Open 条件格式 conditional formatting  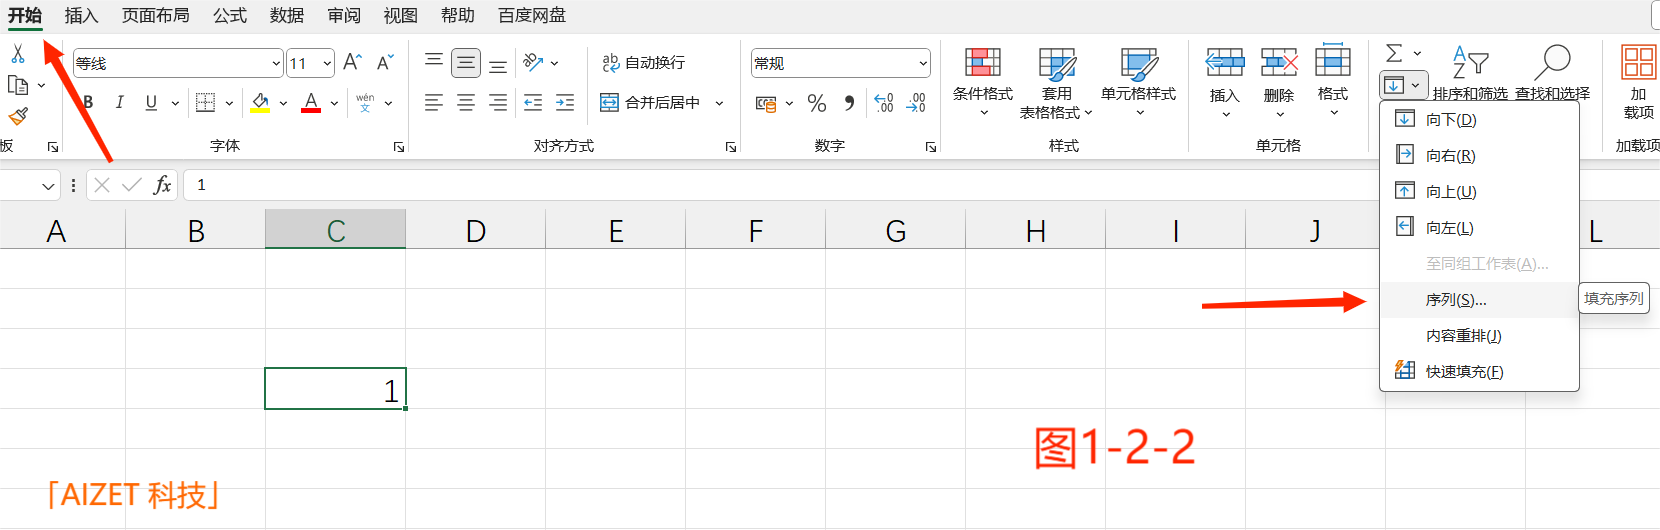(983, 82)
